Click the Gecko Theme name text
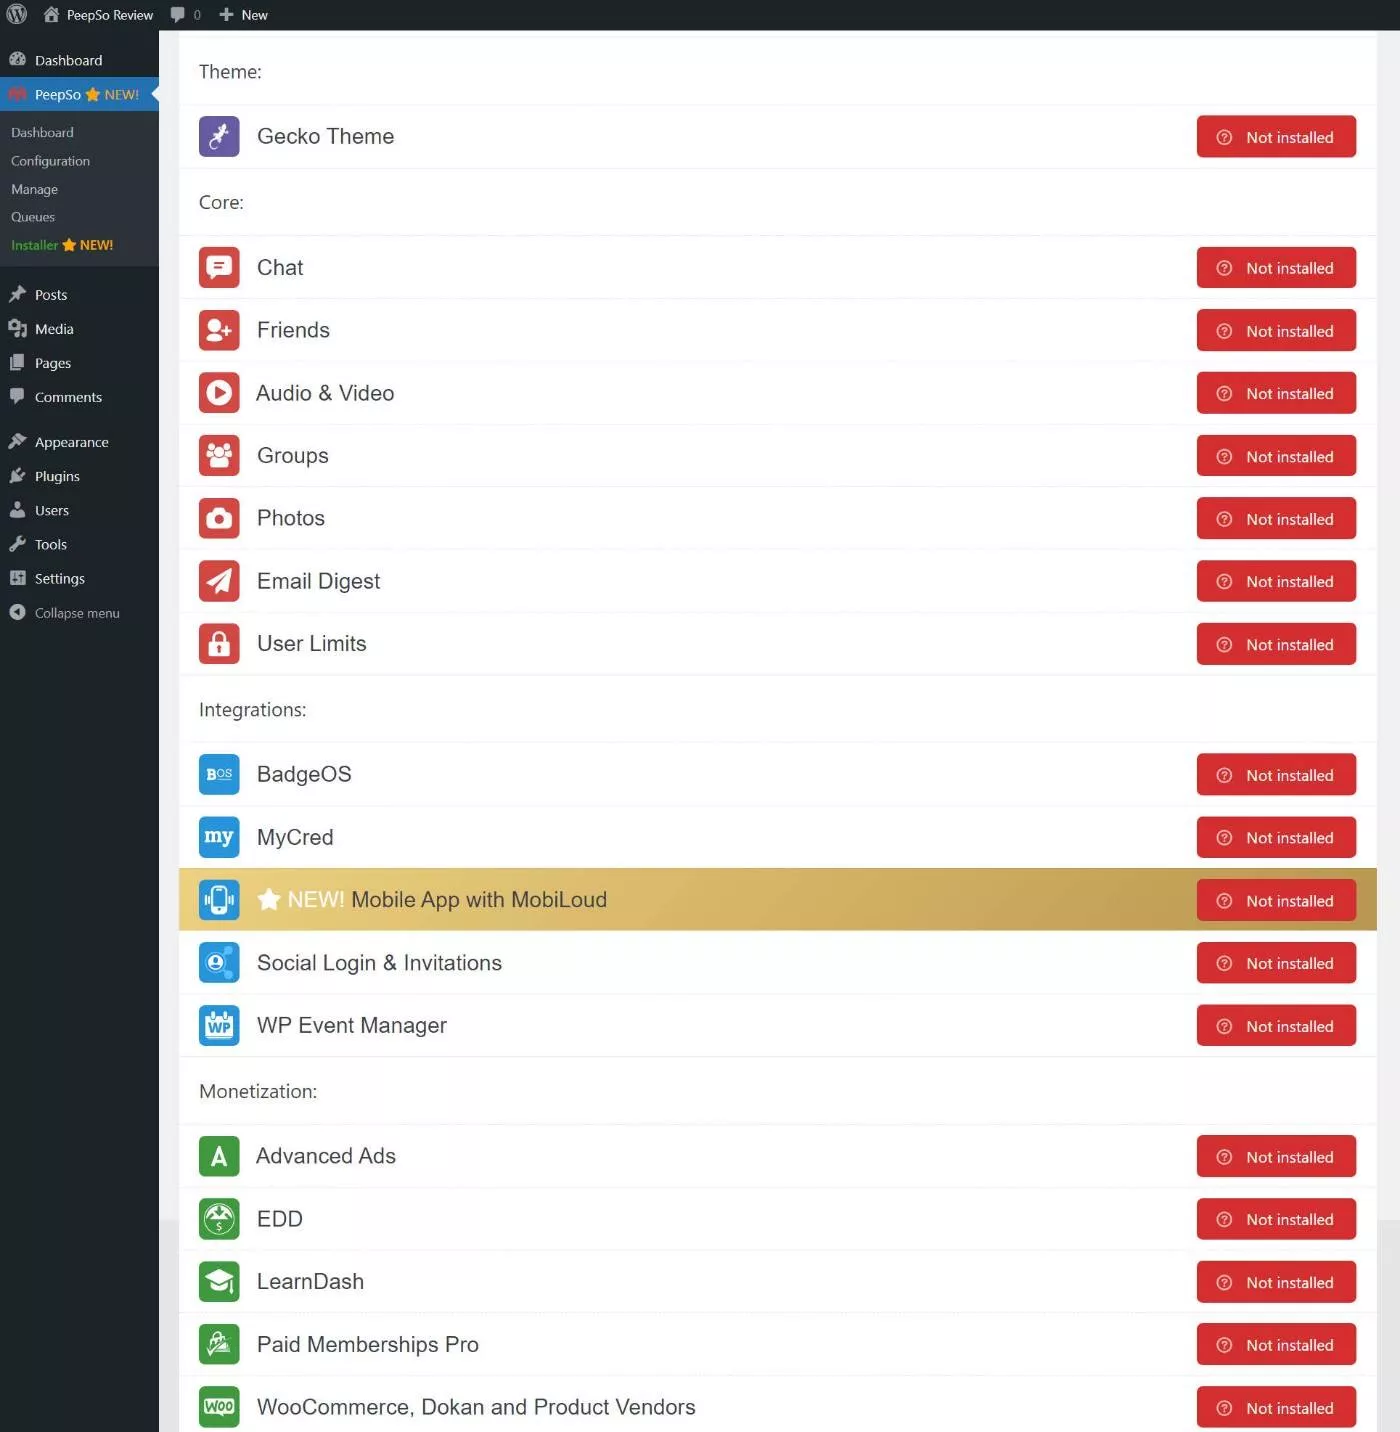This screenshot has width=1400, height=1432. pos(325,136)
